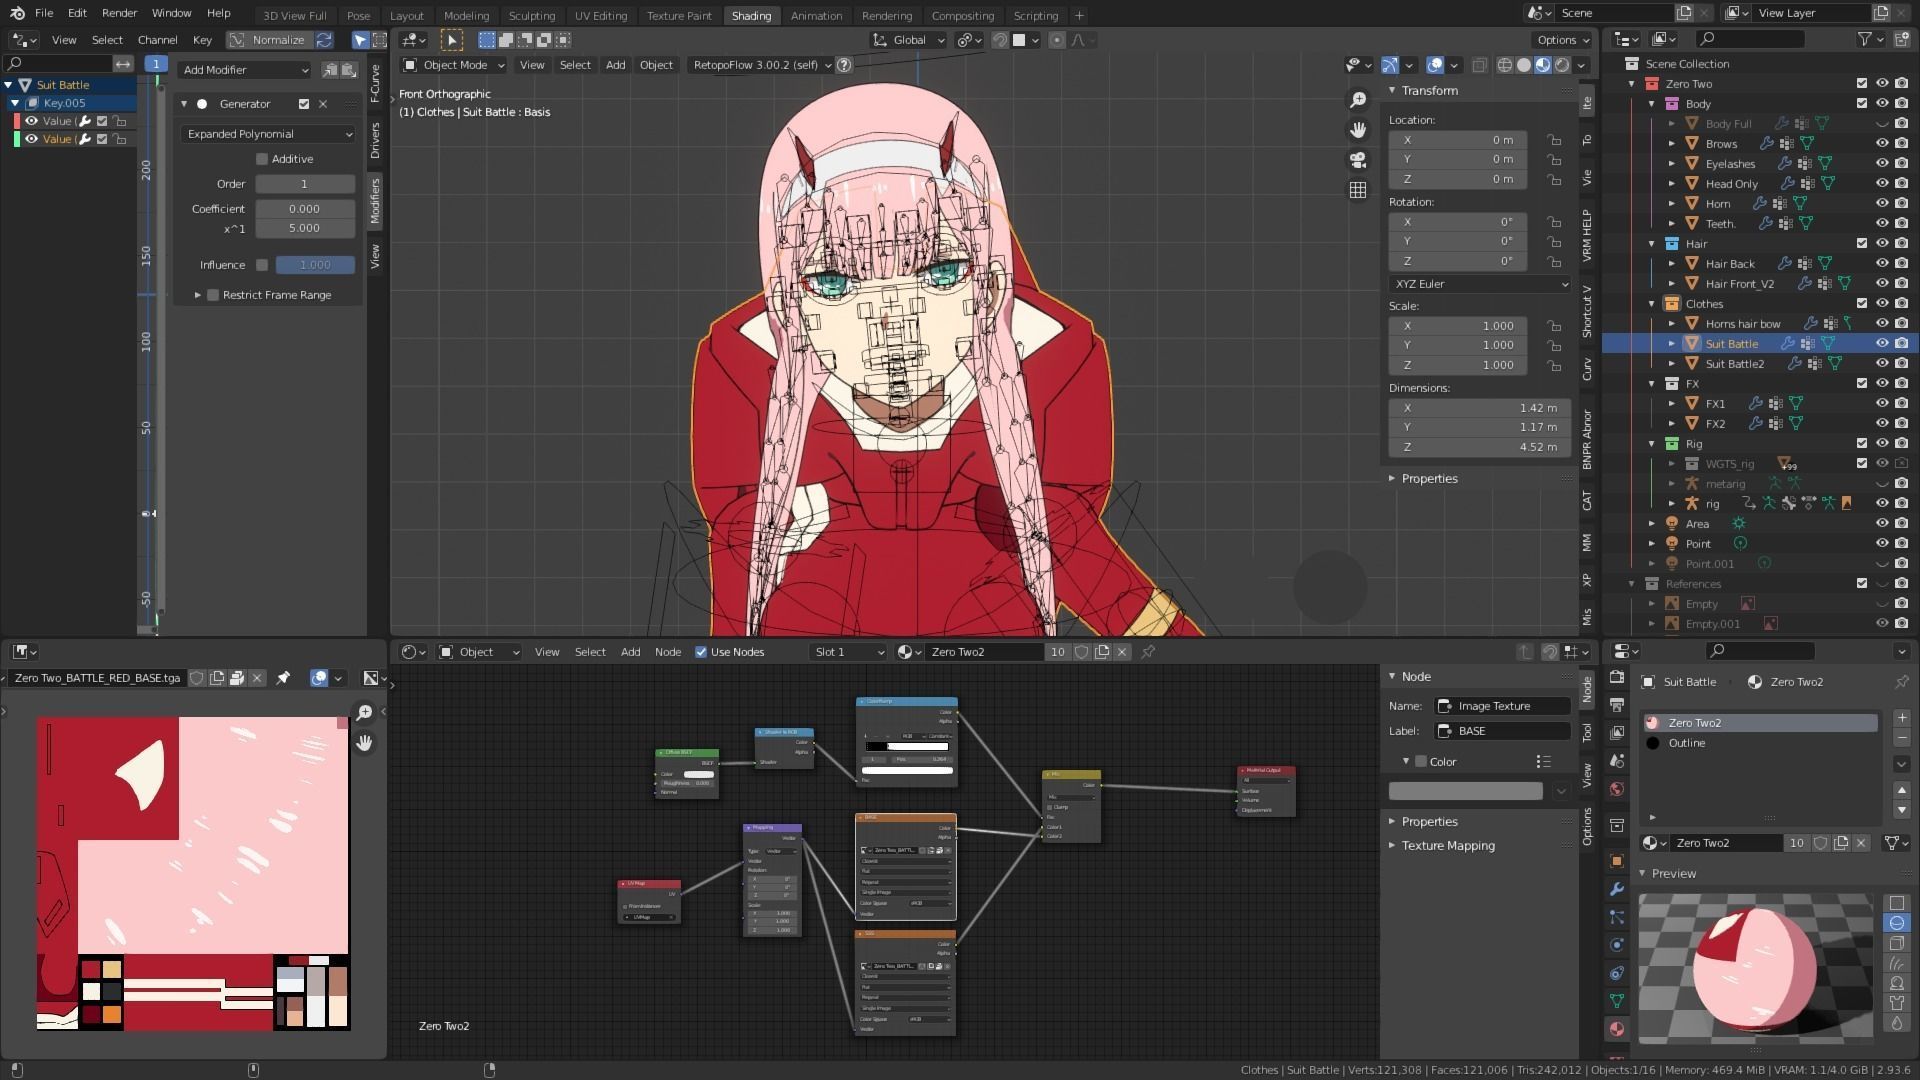The width and height of the screenshot is (1920, 1080).
Task: Enable Additive checkbox in Generator modifier
Action: point(262,159)
